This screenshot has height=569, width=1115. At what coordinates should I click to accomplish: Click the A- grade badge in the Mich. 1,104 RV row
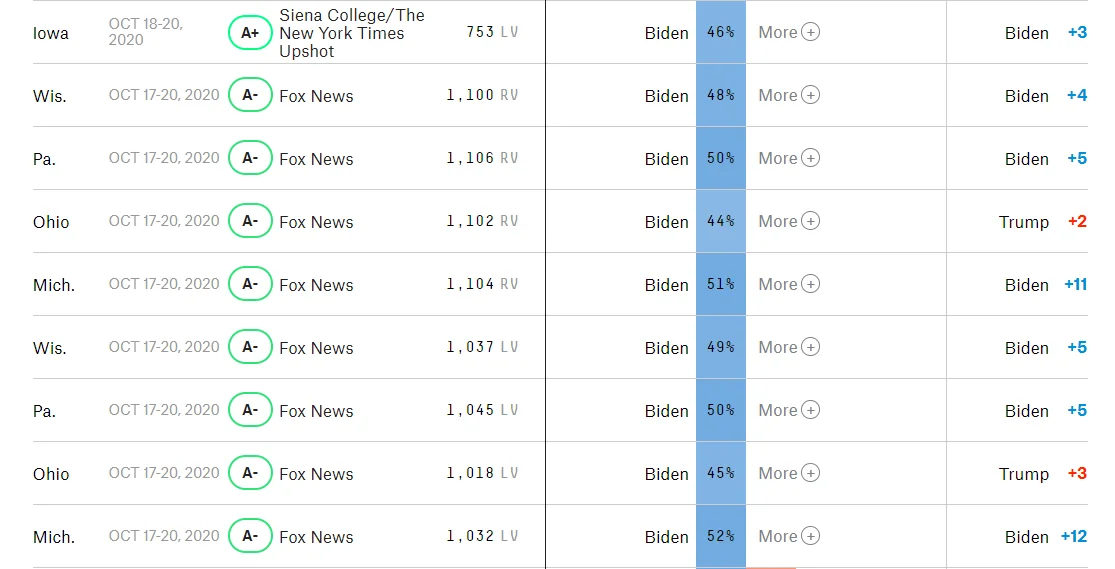point(250,284)
